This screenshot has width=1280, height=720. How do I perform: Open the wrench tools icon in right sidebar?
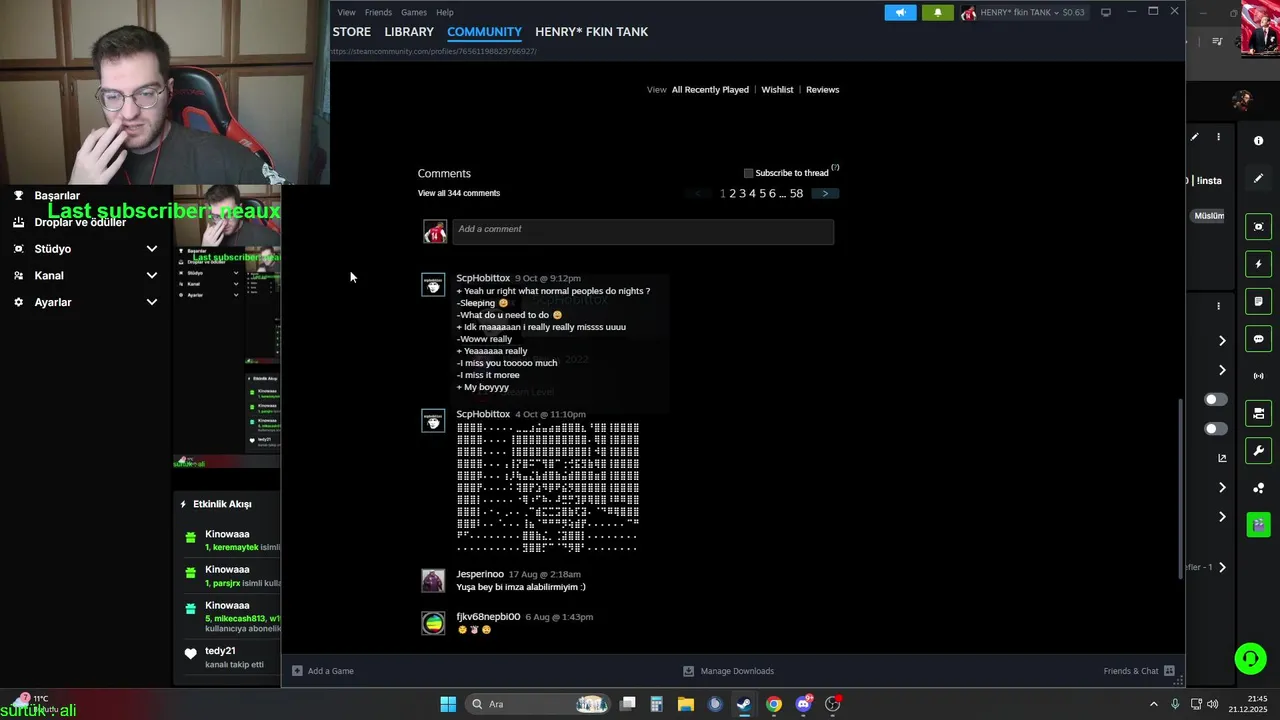coord(1259,451)
